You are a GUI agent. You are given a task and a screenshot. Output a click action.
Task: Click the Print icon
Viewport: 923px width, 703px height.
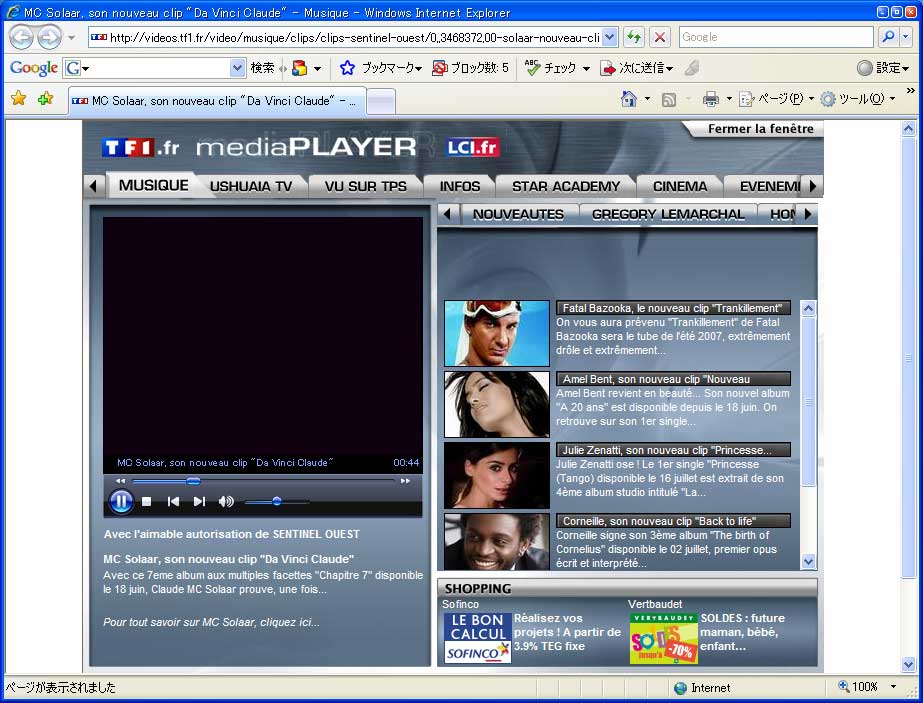[x=710, y=99]
